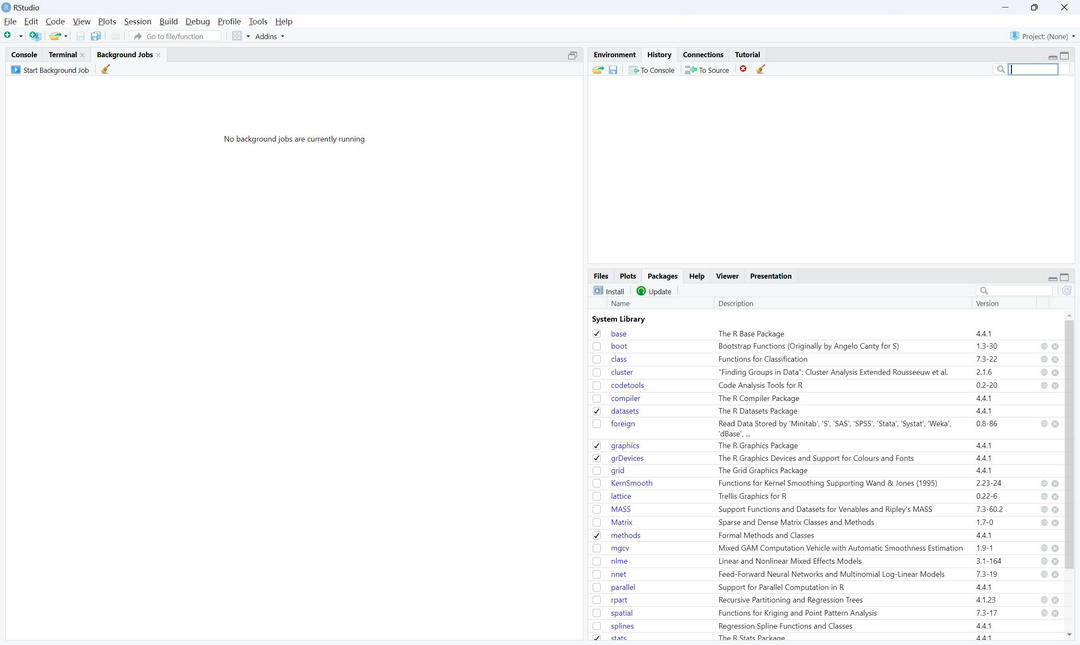Expand the open recent files dropdown
The height and width of the screenshot is (645, 1080).
click(x=64, y=35)
